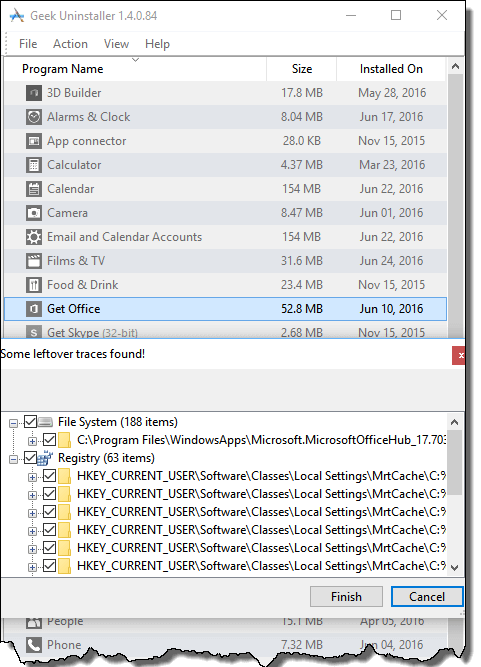This screenshot has width=481, height=667.
Task: Select the 3D Builder app icon
Action: pos(34,93)
